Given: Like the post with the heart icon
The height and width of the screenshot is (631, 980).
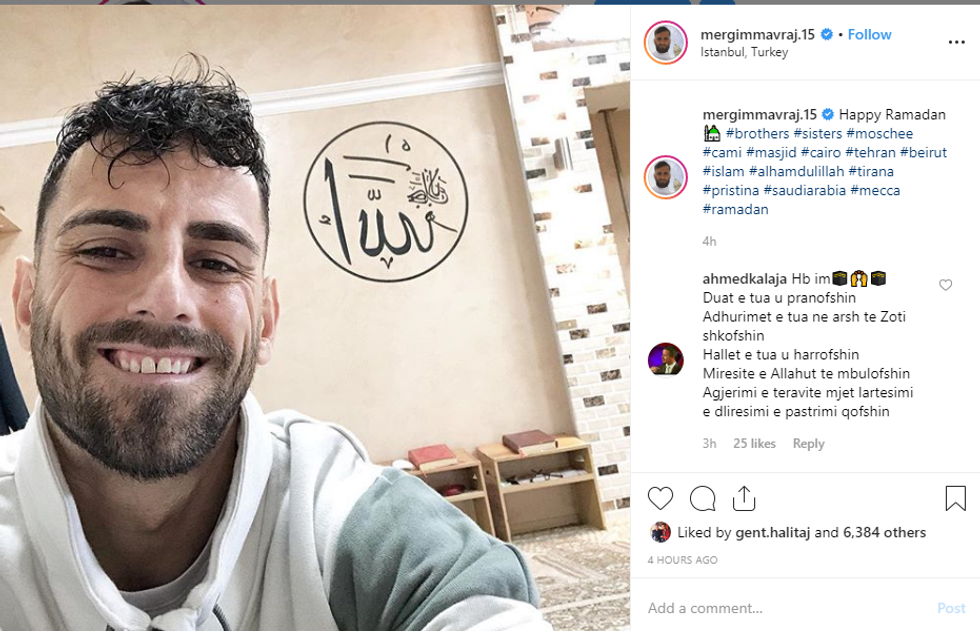Looking at the screenshot, I should point(660,499).
